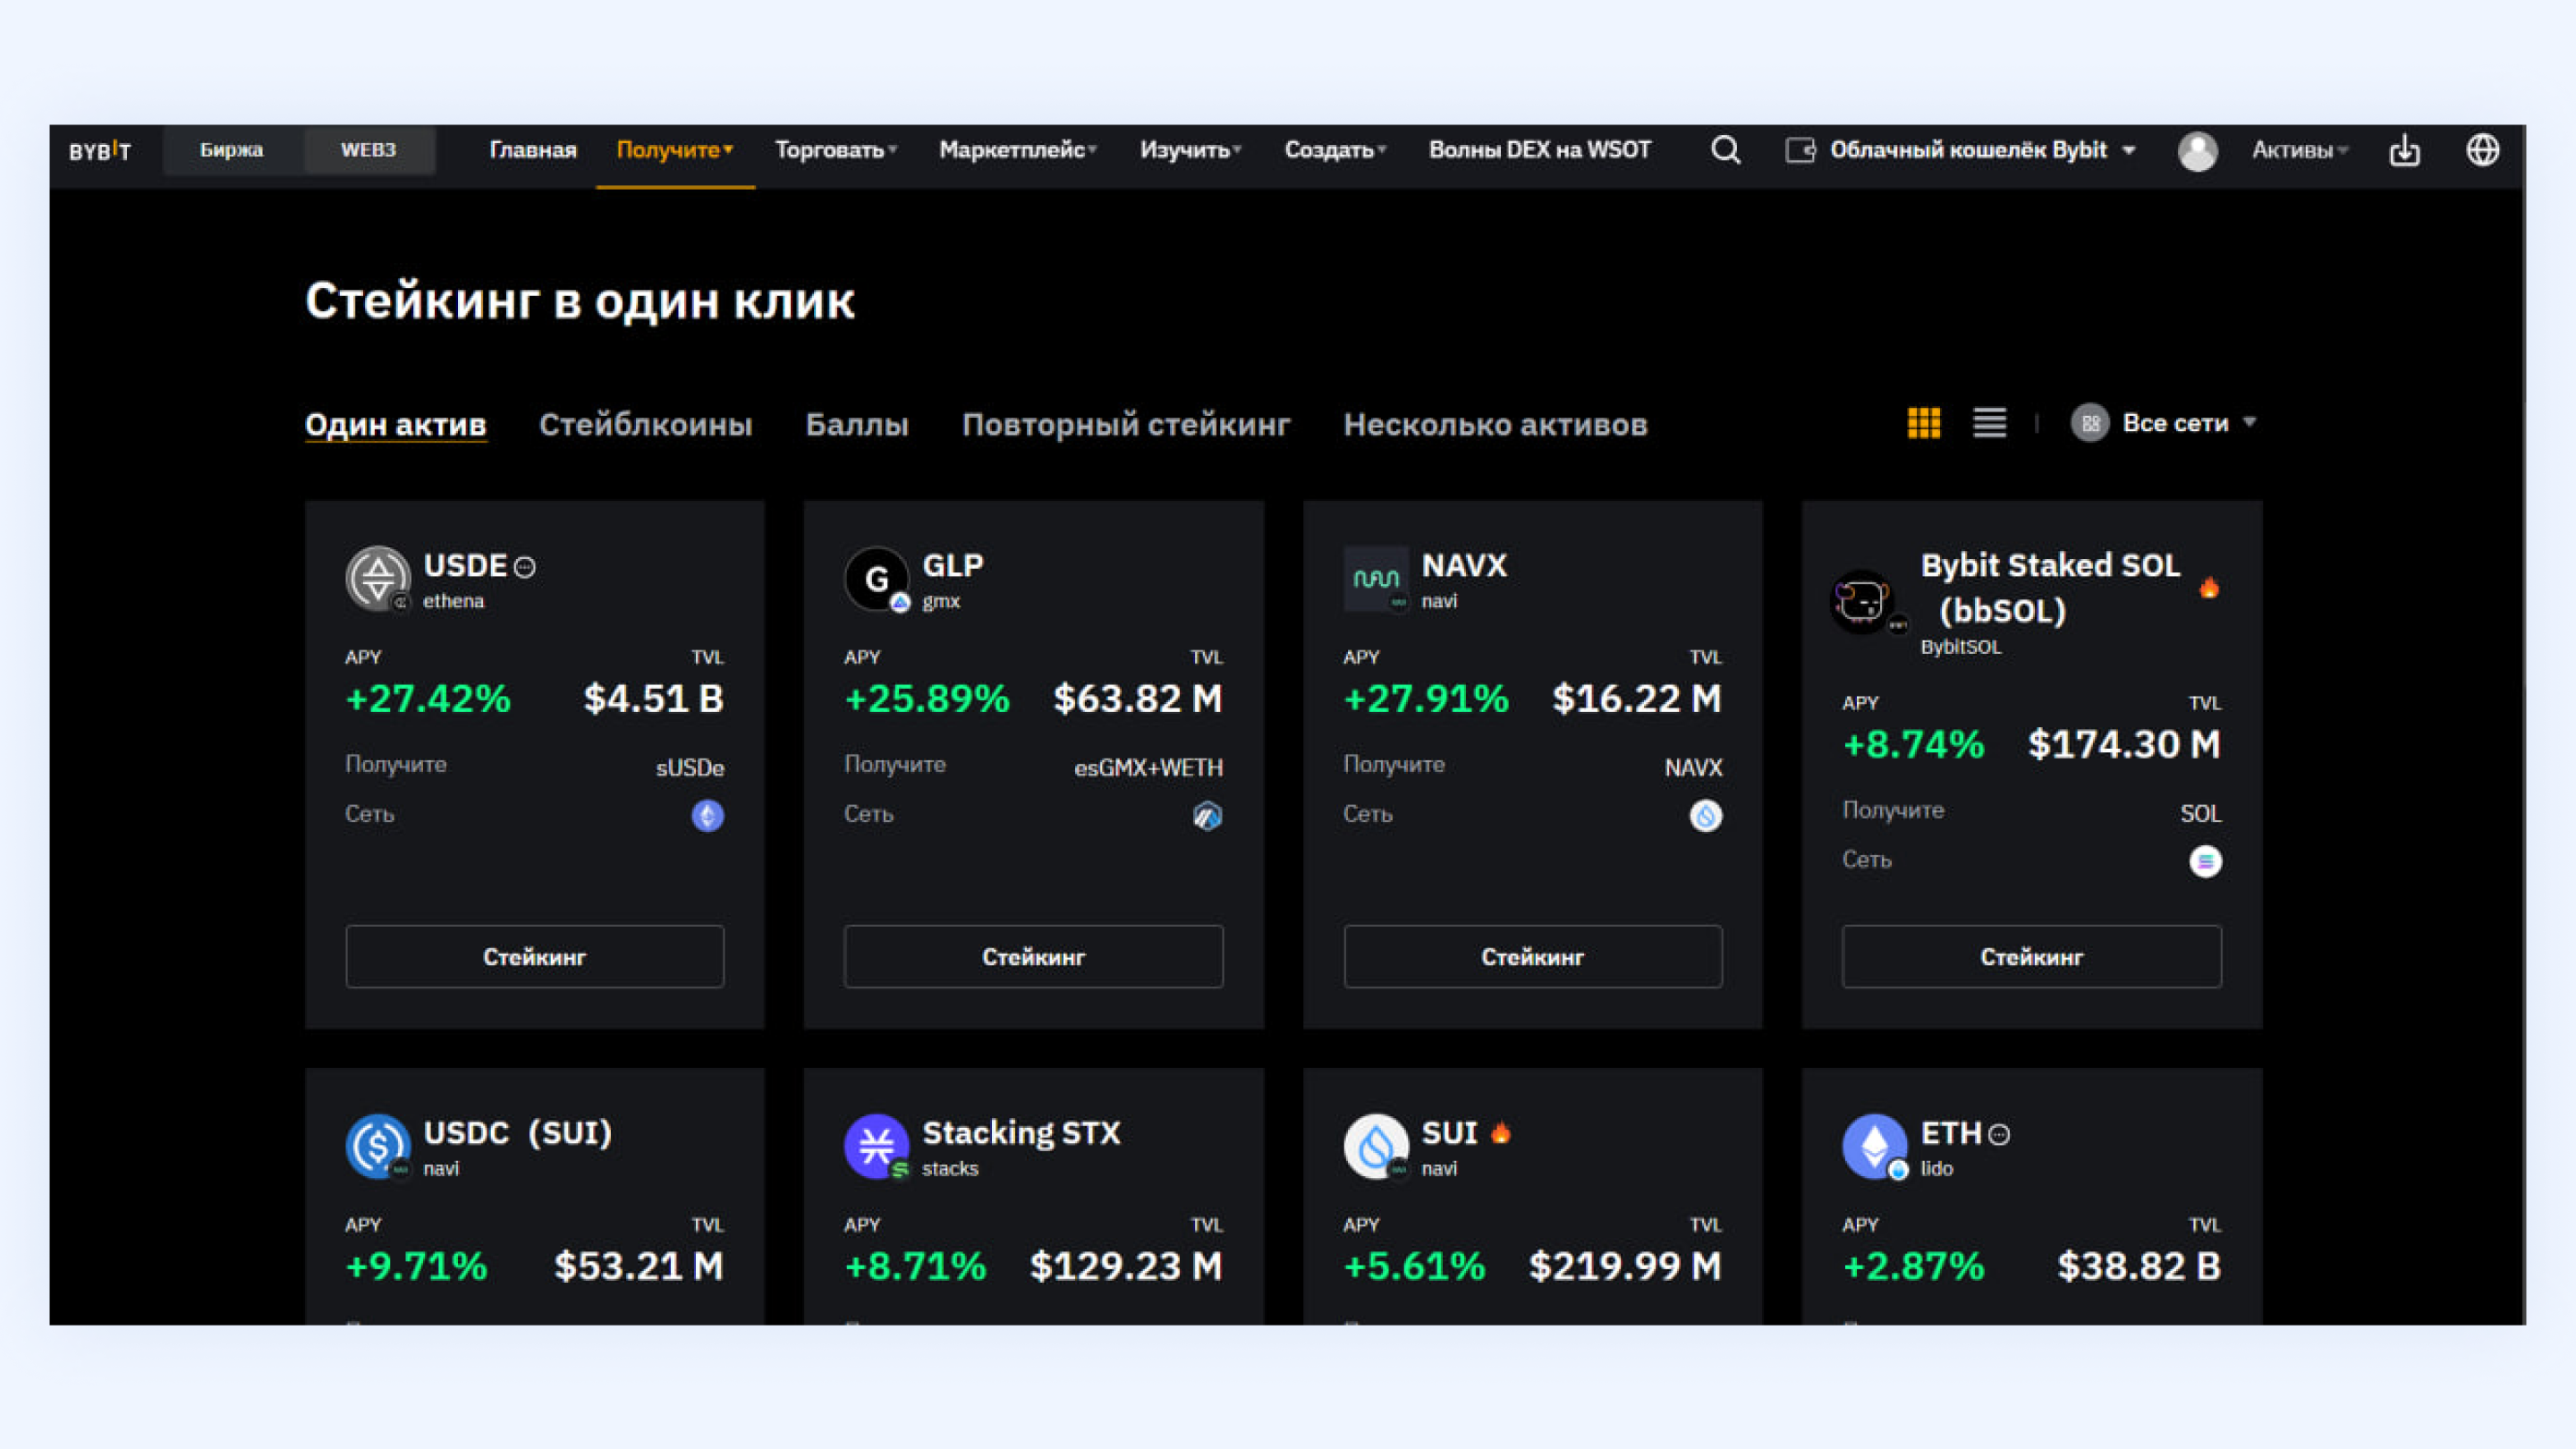The image size is (2576, 1449).
Task: Open the user avatar profile icon
Action: [2197, 151]
